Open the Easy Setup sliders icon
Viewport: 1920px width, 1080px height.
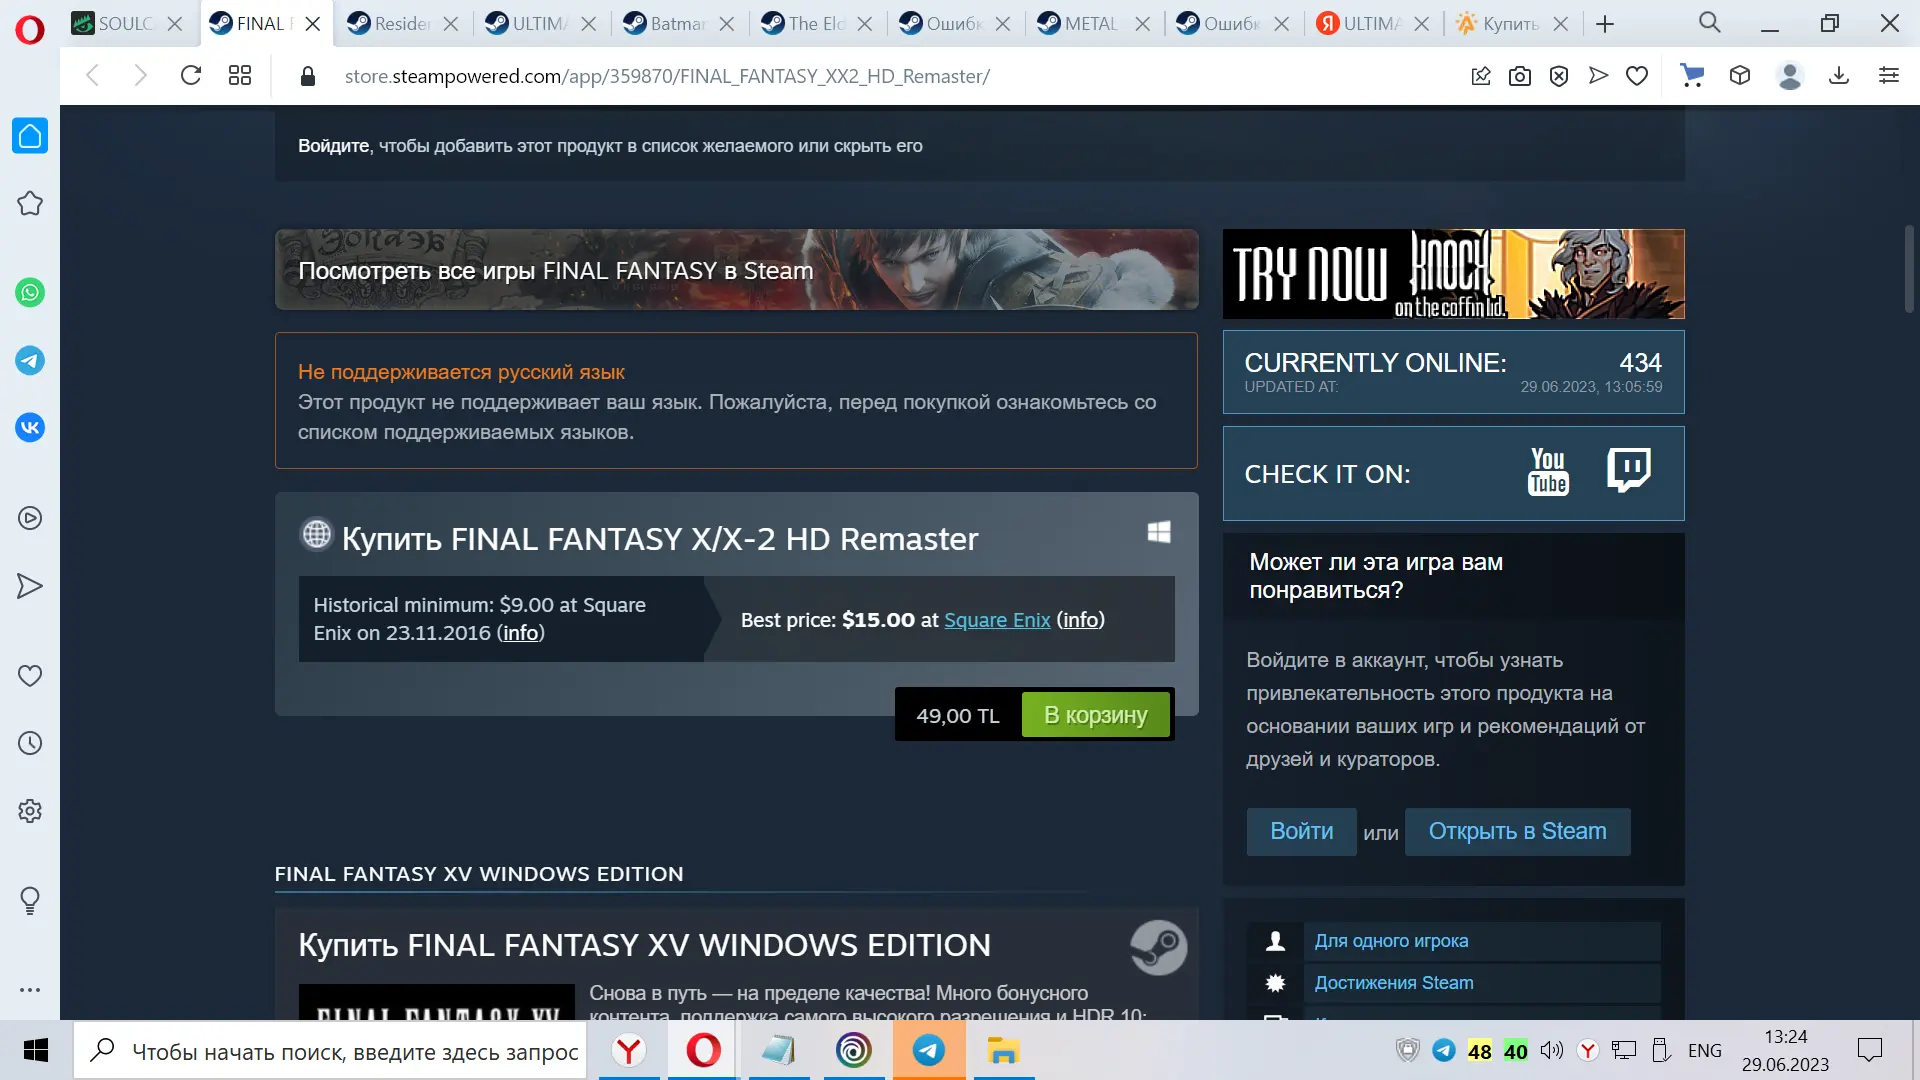[1889, 75]
